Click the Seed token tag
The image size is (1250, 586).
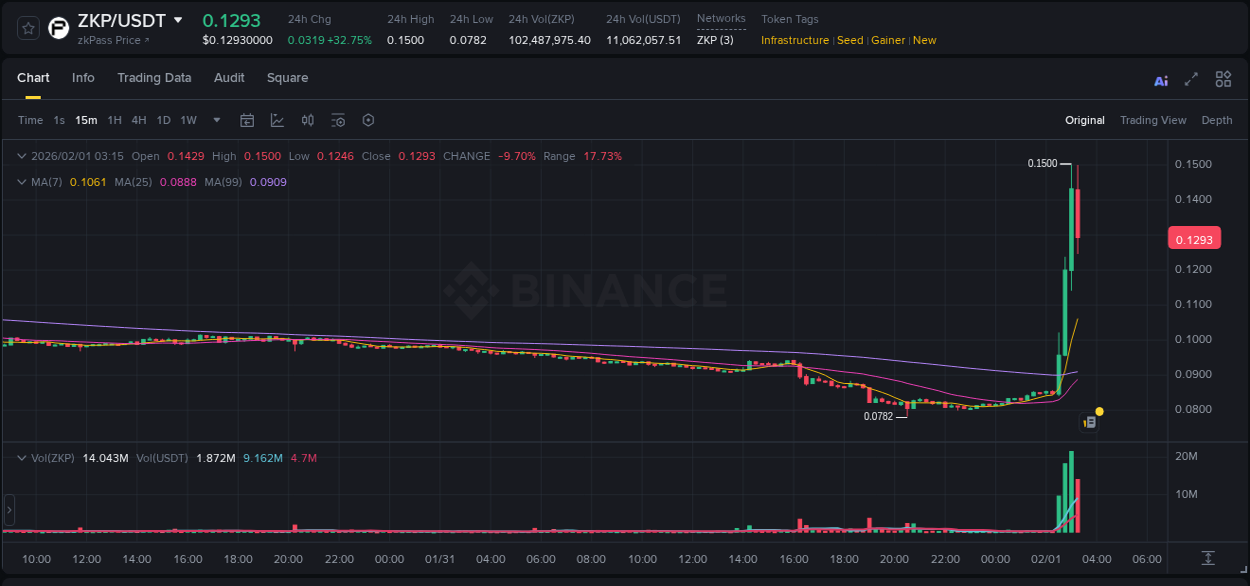pos(849,40)
